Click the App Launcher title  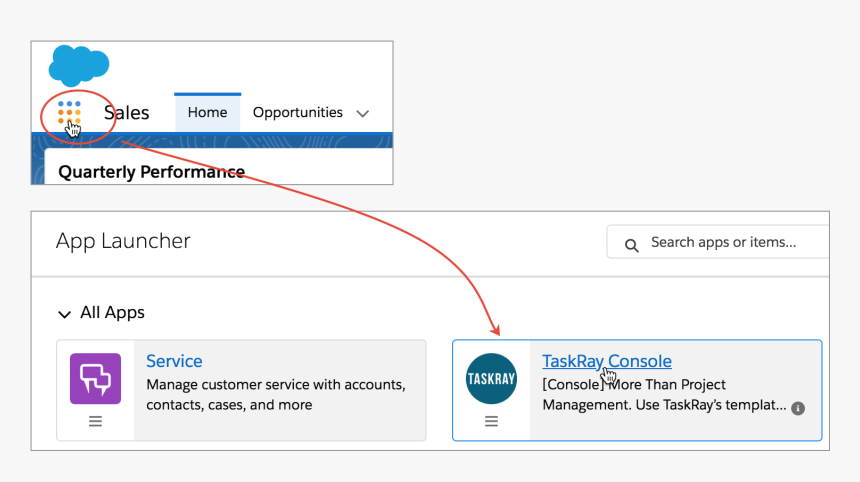tap(123, 241)
